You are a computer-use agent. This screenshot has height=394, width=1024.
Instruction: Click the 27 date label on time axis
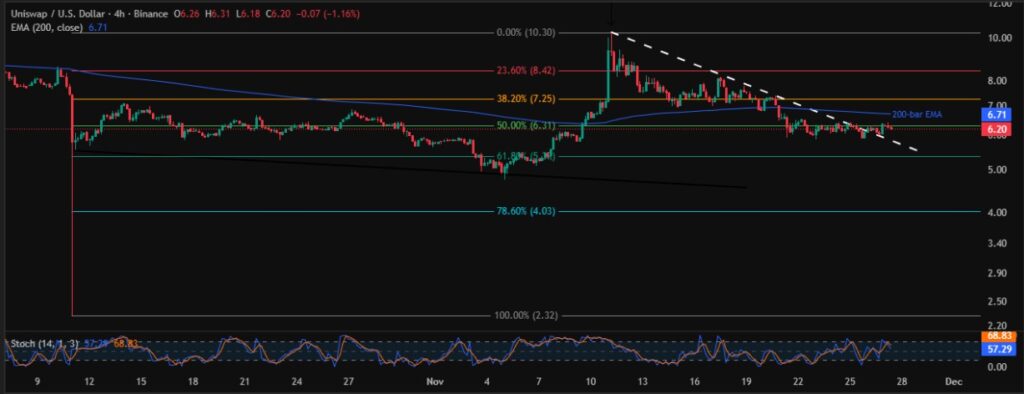click(x=348, y=382)
